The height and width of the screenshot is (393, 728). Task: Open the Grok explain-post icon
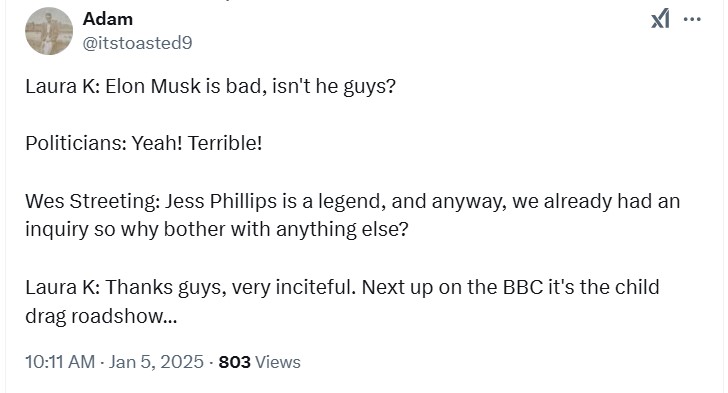(x=660, y=19)
